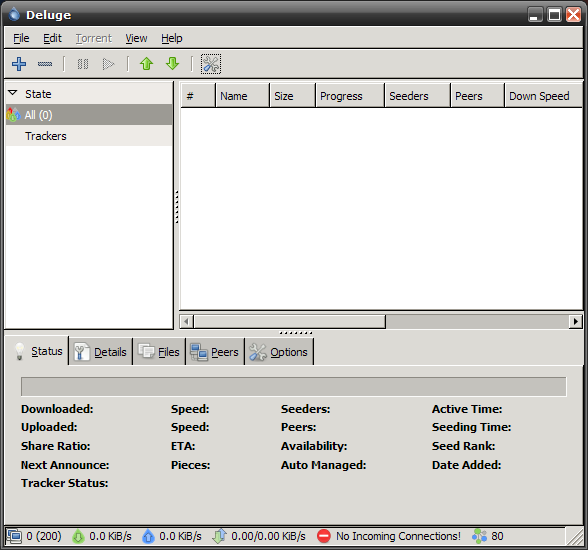Image resolution: width=588 pixels, height=550 pixels.
Task: Sort by the Name column header
Action: pos(243,96)
